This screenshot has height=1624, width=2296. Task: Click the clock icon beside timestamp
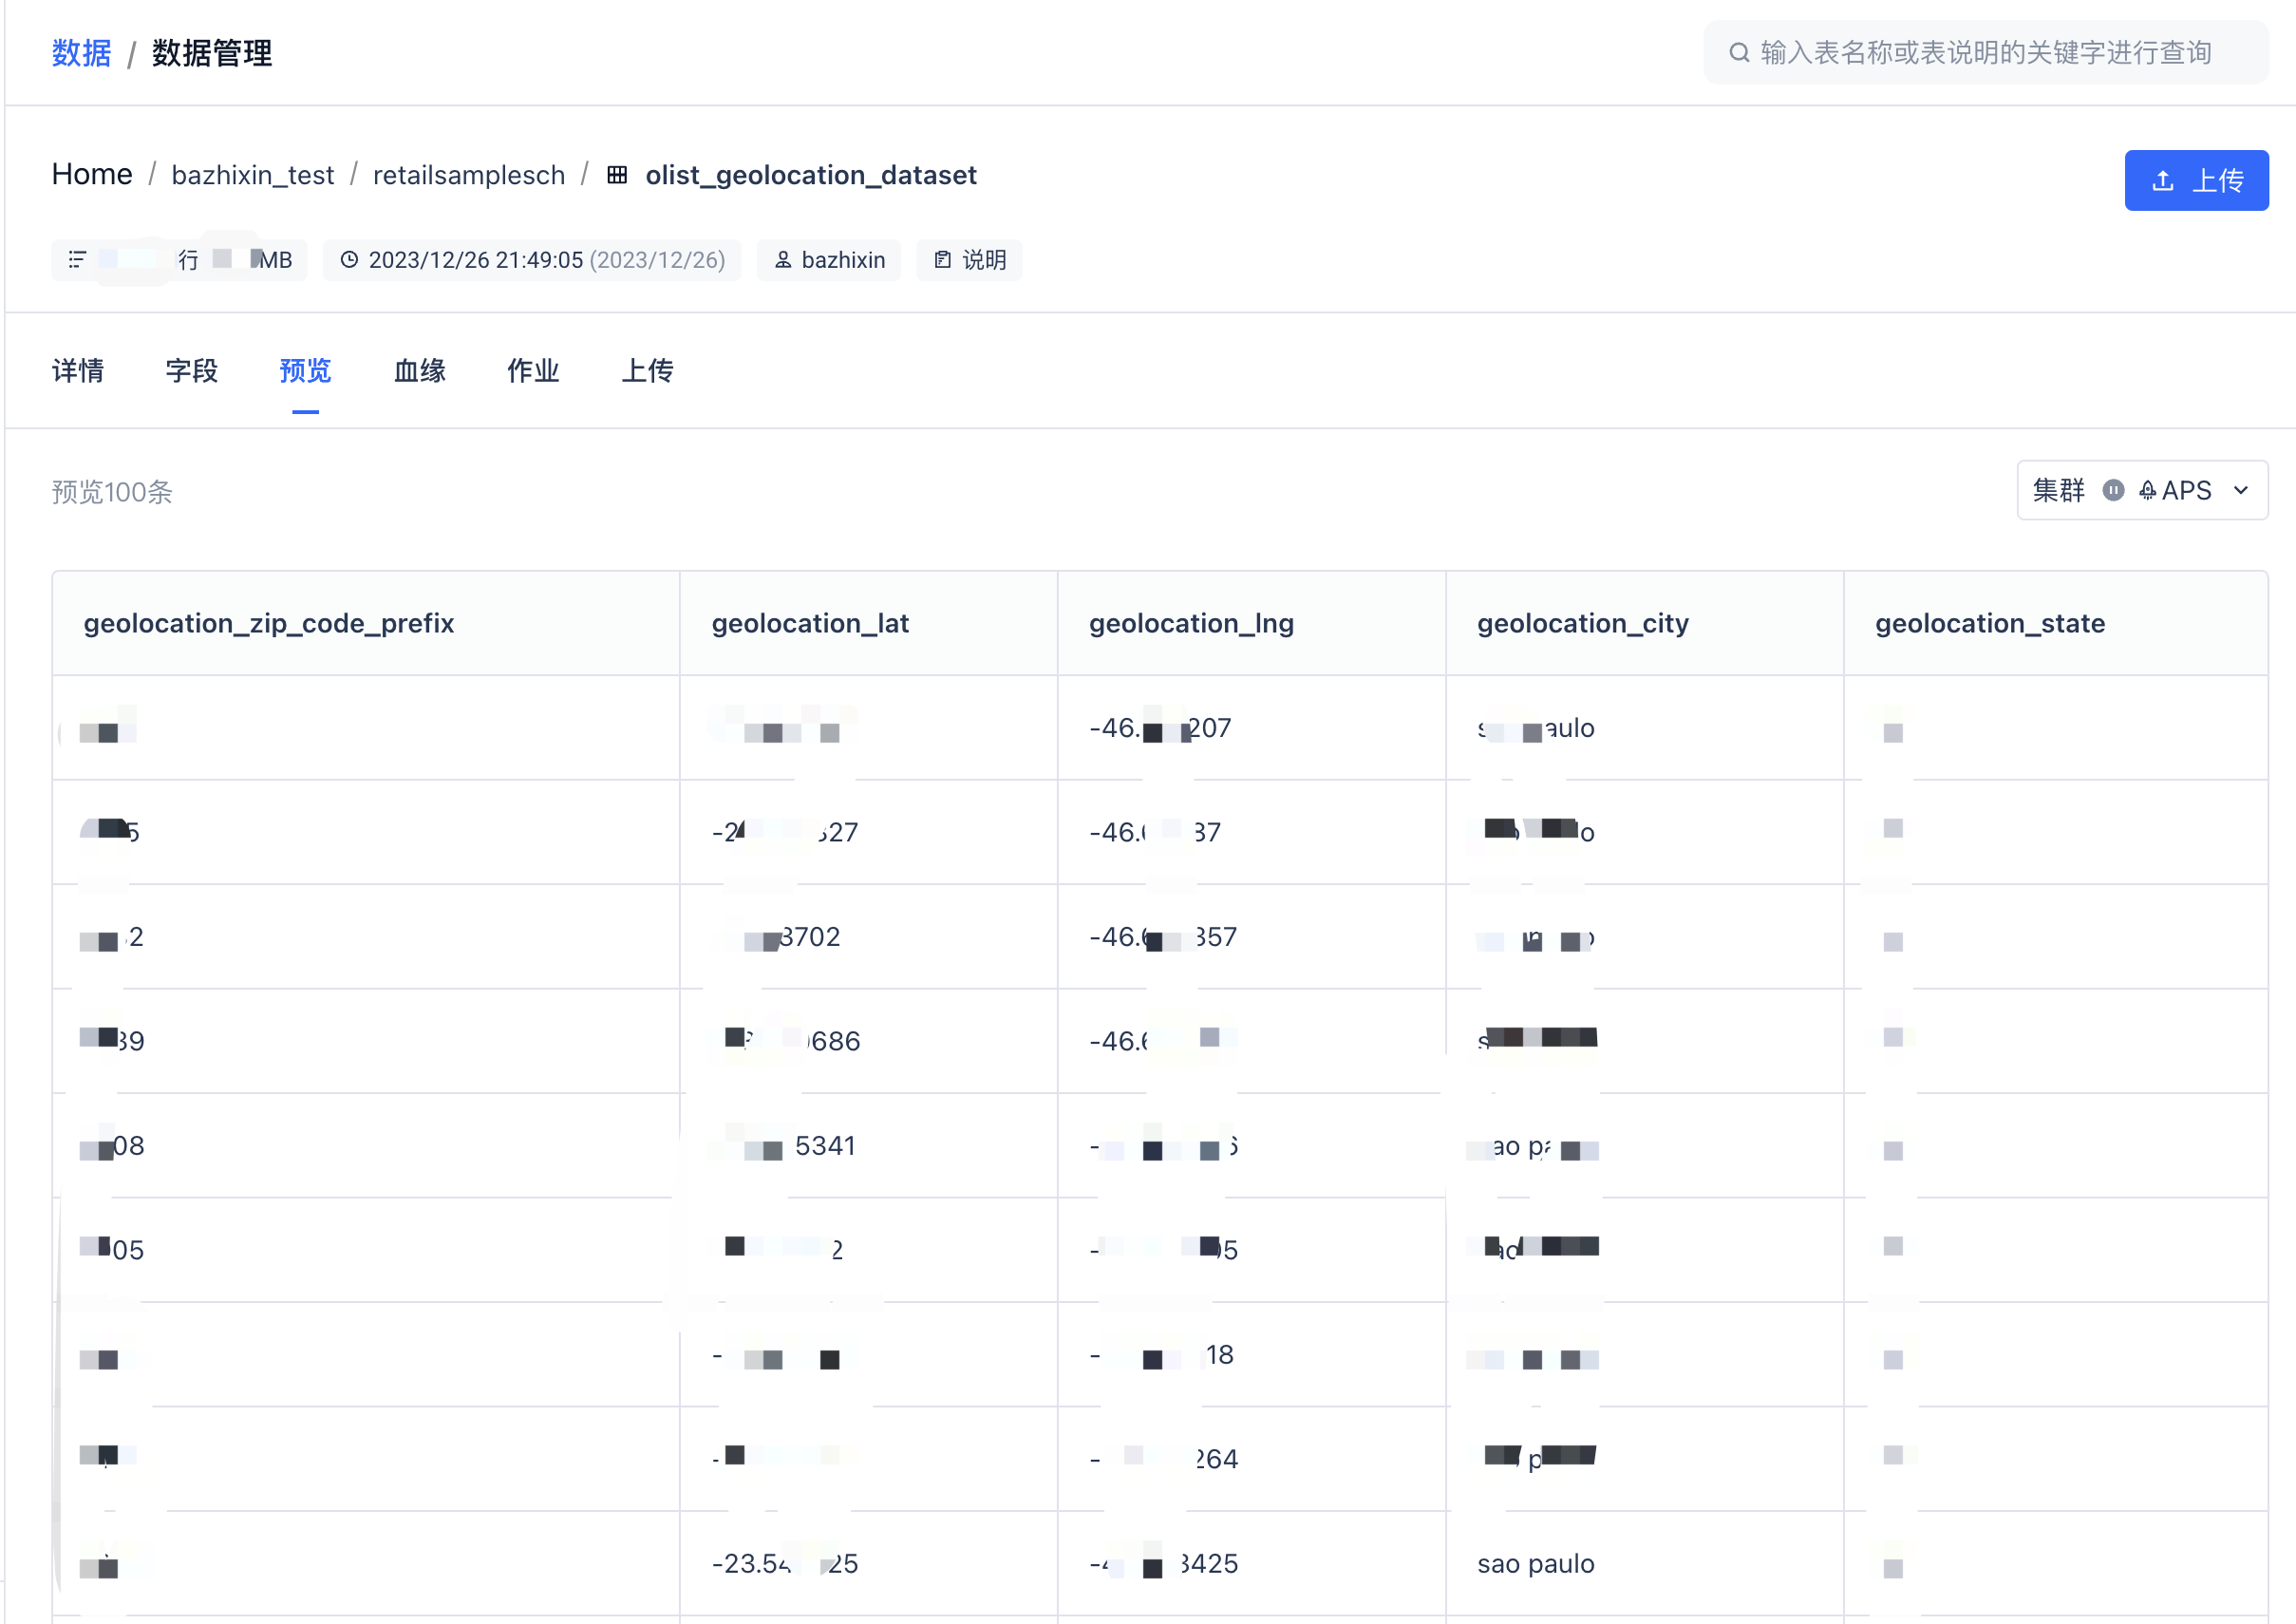point(349,260)
